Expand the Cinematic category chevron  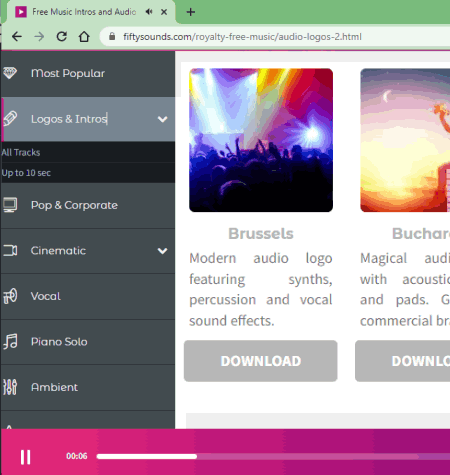coord(162,251)
